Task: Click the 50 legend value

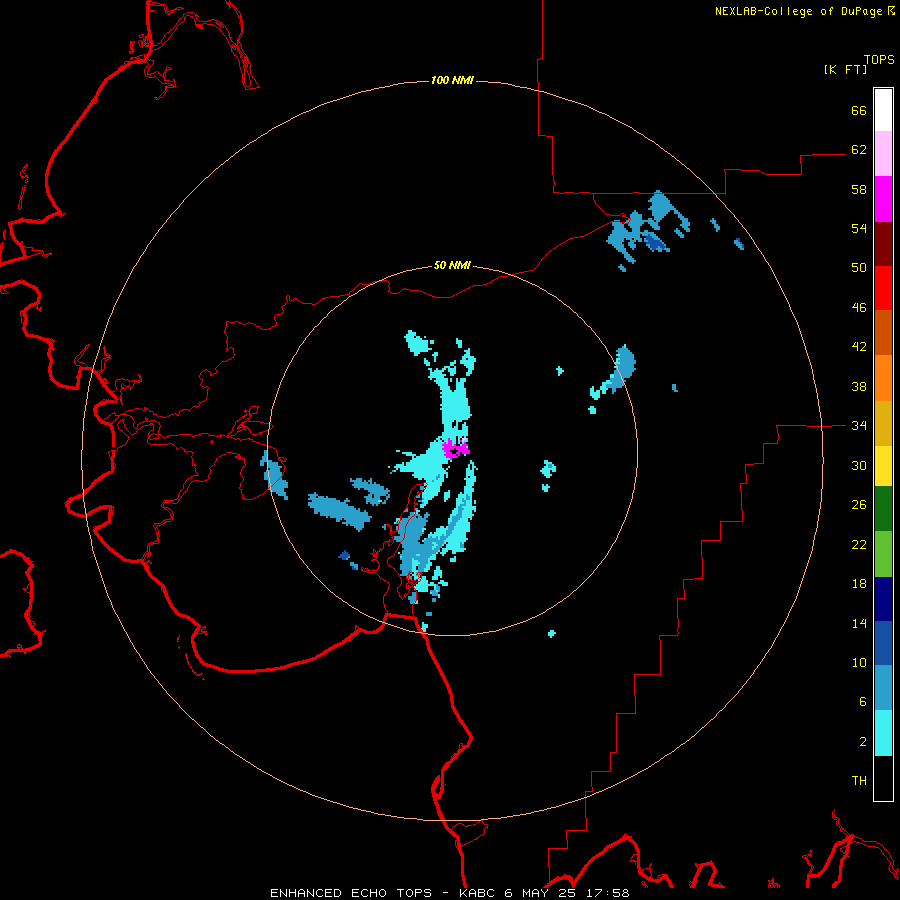Action: tap(859, 267)
